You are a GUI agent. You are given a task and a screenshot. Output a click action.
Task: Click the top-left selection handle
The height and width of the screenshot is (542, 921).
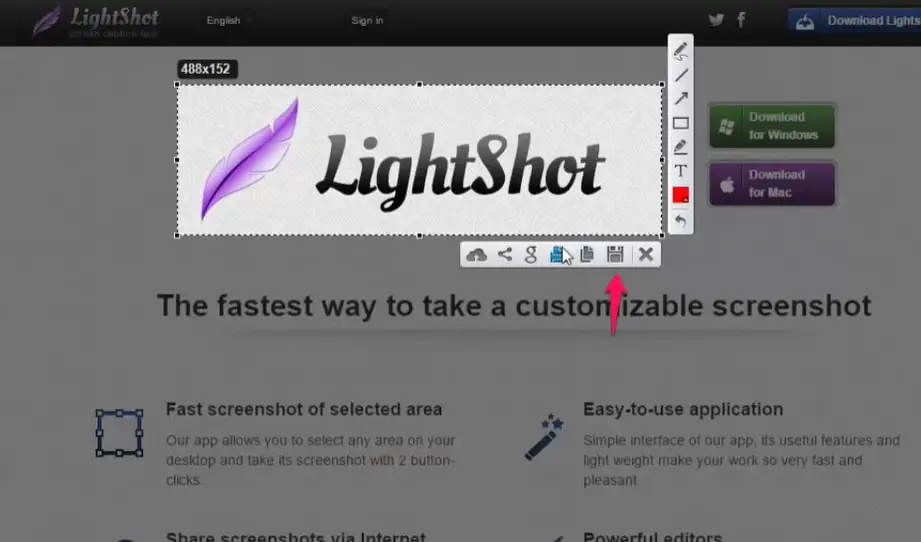[177, 85]
